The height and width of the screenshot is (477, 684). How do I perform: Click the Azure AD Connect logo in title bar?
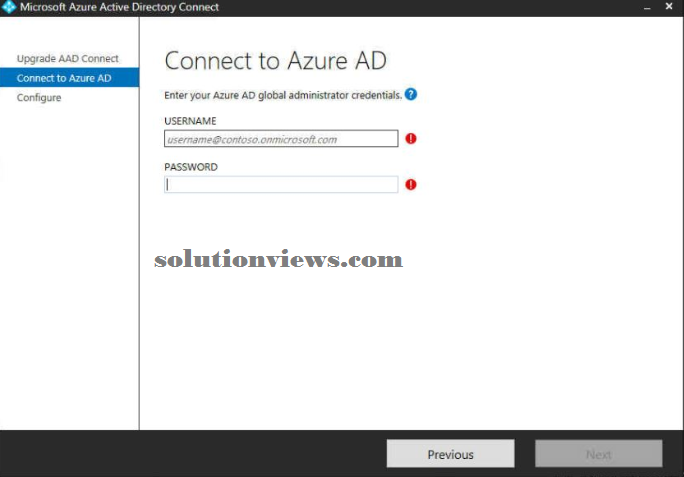[x=9, y=7]
